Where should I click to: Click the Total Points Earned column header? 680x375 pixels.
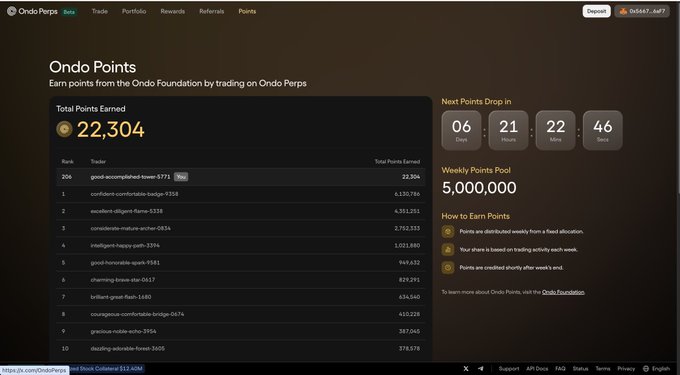pos(397,162)
